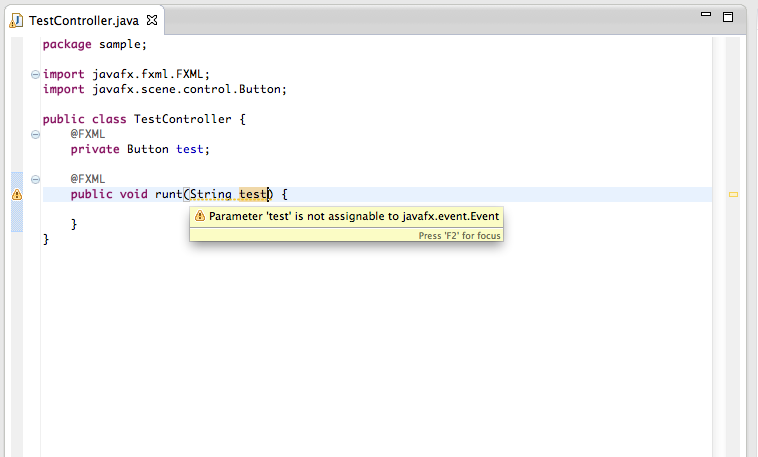The width and height of the screenshot is (758, 457).
Task: Collapse the first @FXML field fold
Action: tap(36, 134)
